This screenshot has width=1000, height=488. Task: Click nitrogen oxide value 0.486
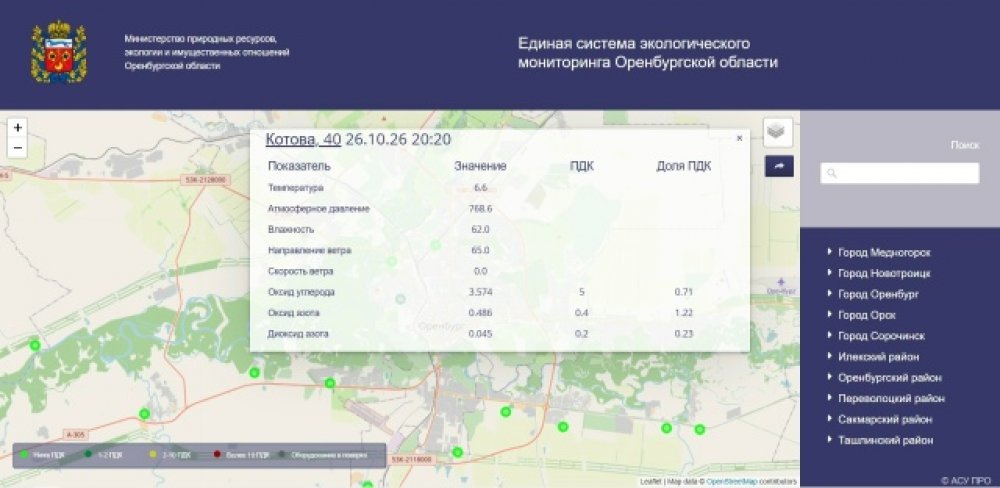pyautogui.click(x=480, y=313)
